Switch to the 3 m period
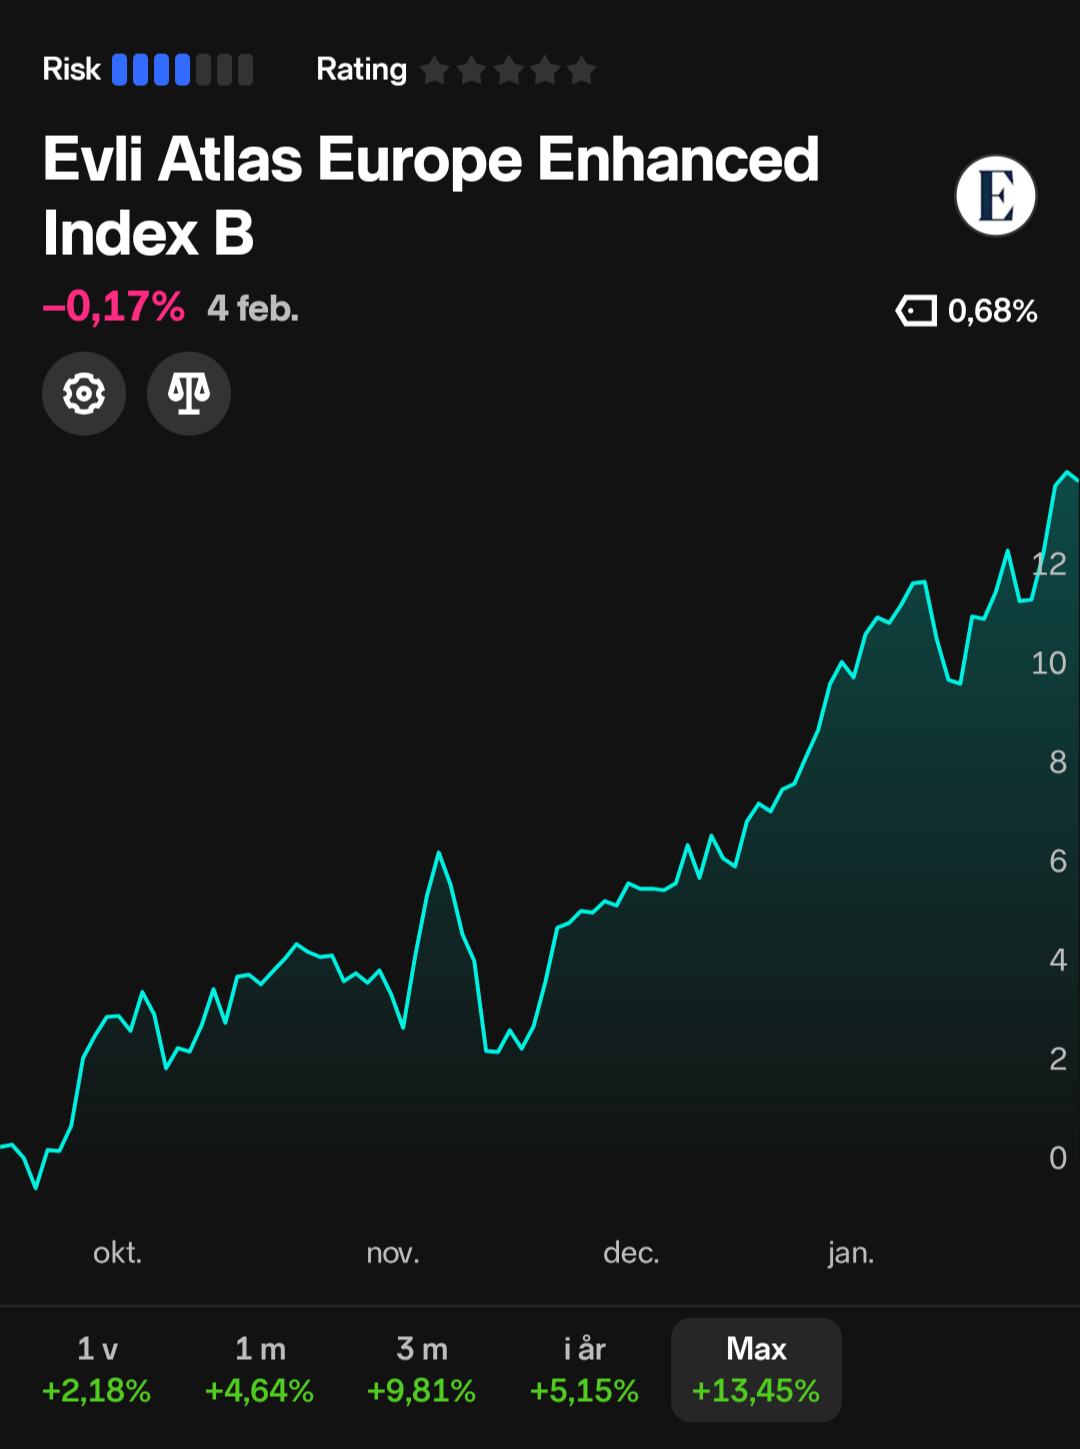Viewport: 1080px width, 1449px height. pos(421,1370)
